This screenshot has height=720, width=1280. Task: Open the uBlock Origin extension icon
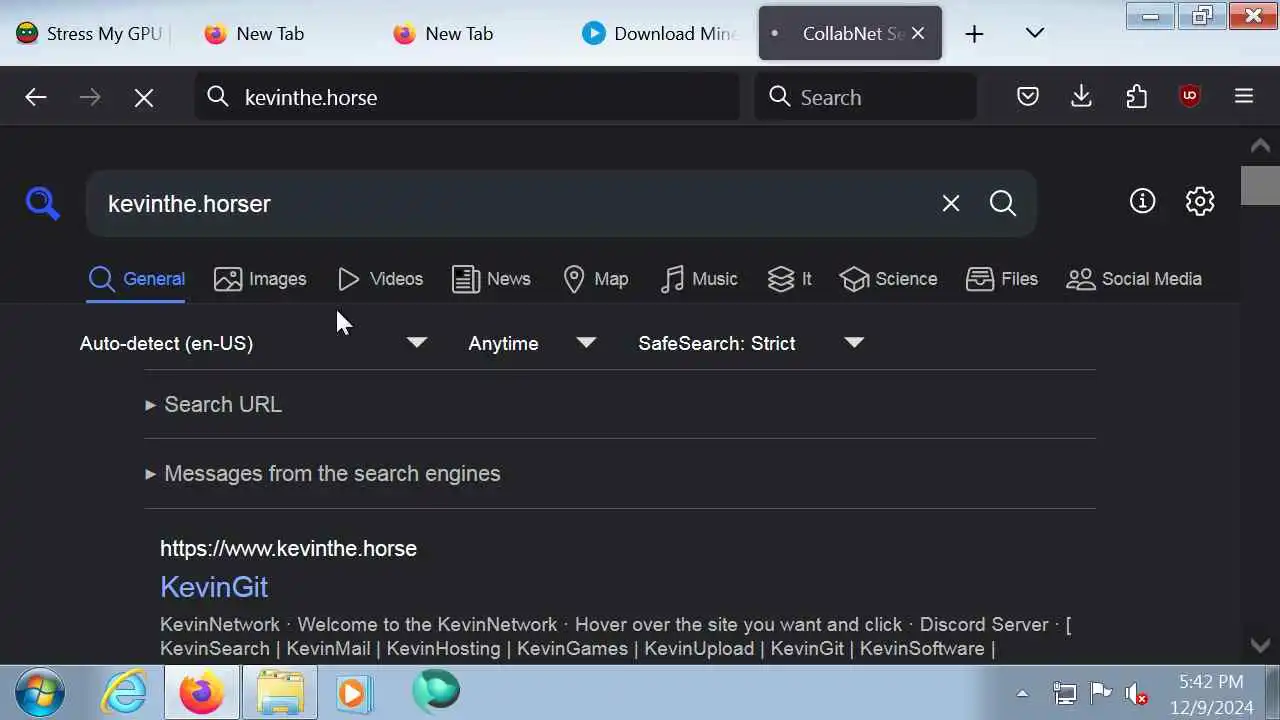(1189, 96)
